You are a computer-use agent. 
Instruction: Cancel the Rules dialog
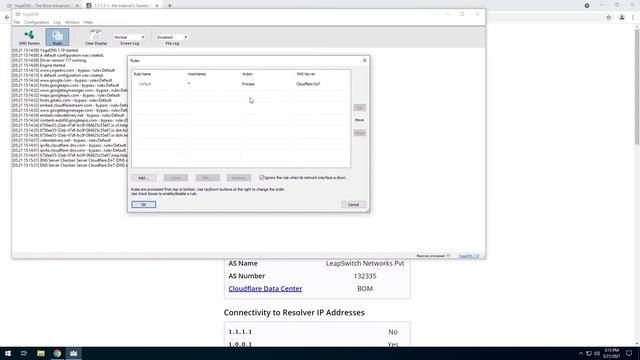point(353,204)
